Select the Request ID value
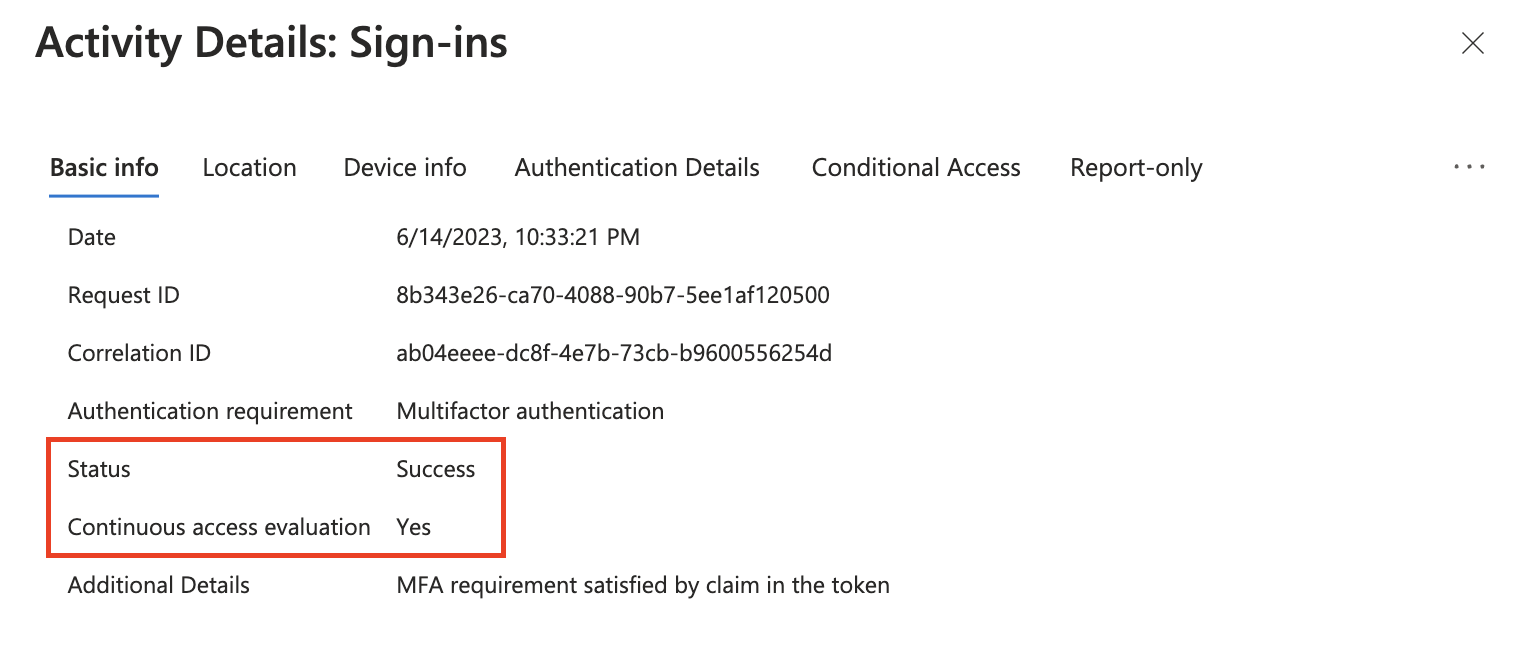 (613, 294)
